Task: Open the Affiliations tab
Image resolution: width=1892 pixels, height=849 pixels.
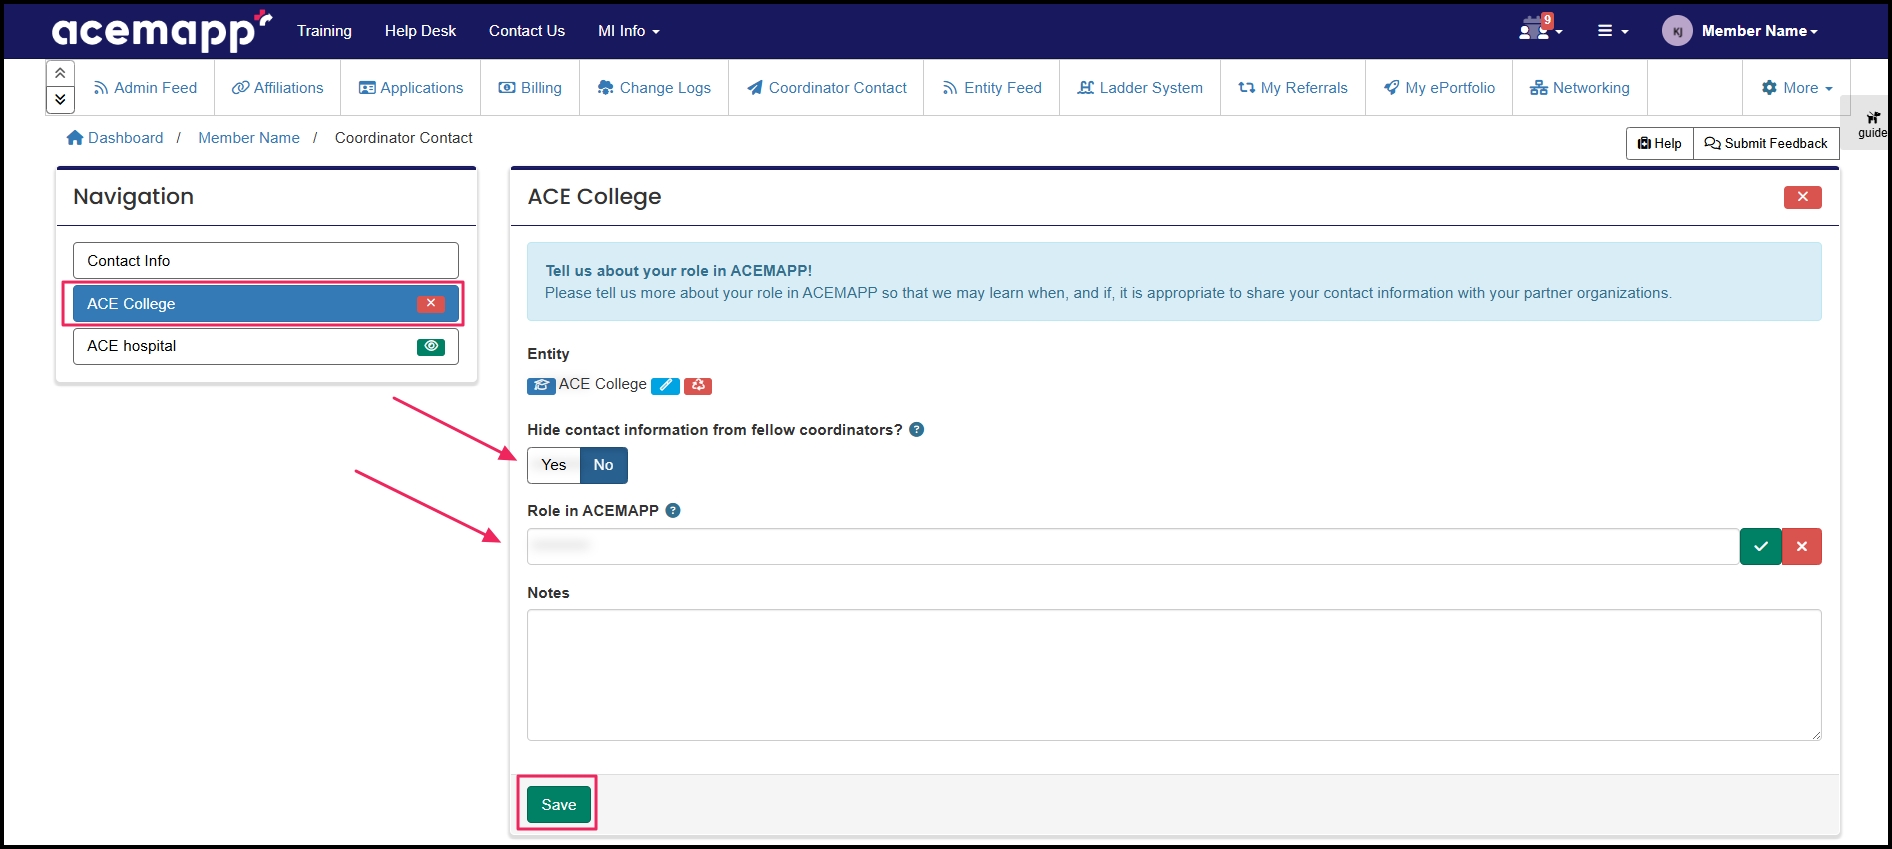Action: pyautogui.click(x=277, y=88)
